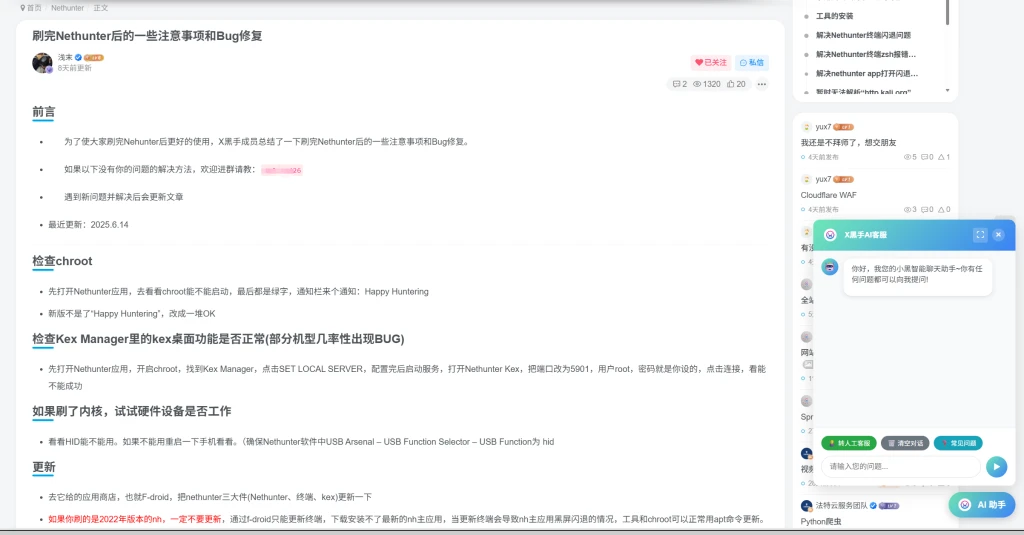The width and height of the screenshot is (1024, 535).
Task: Open 常见问题 FAQ button
Action: (958, 443)
